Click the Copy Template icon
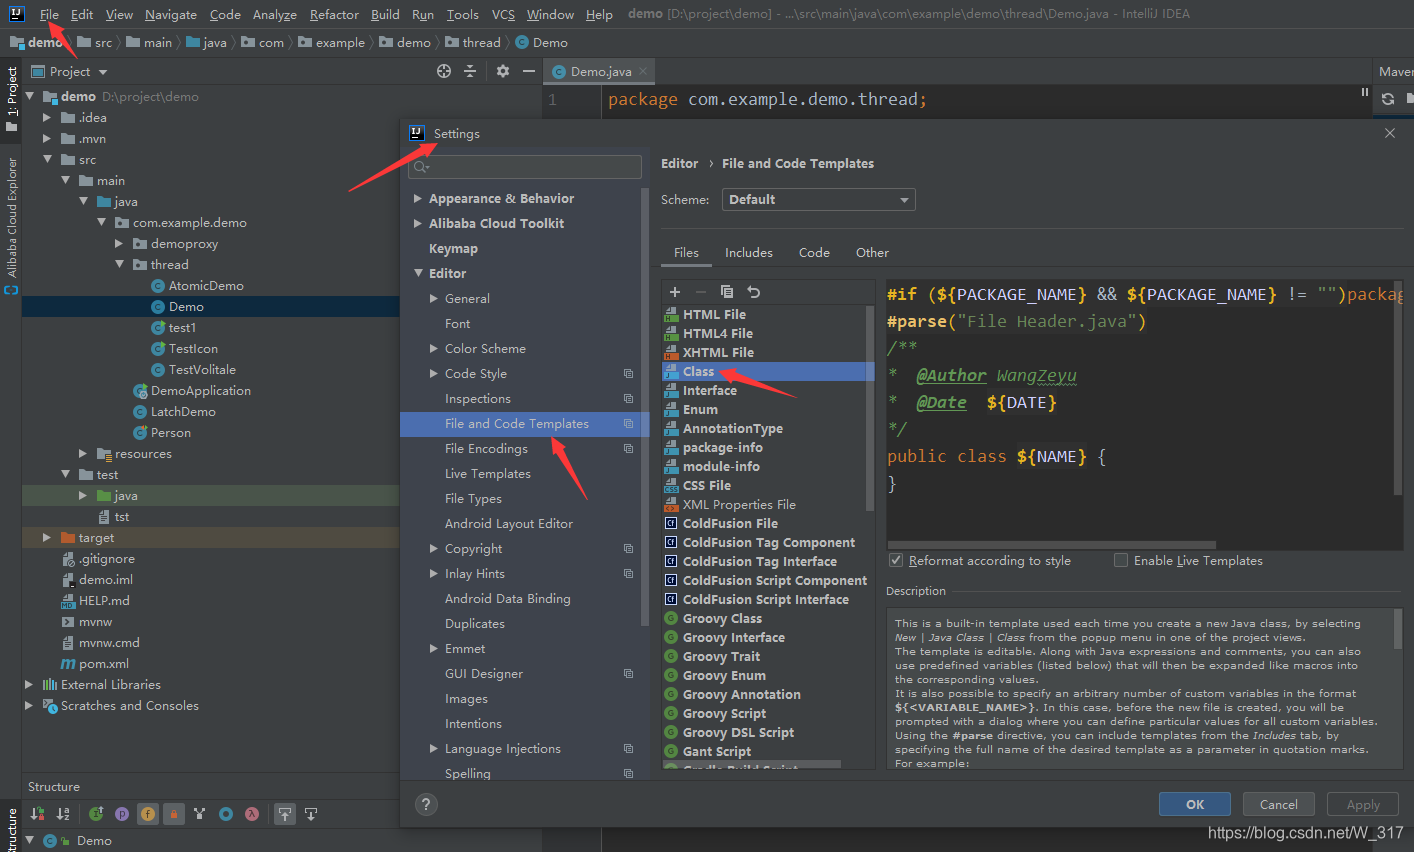This screenshot has height=852, width=1414. tap(727, 292)
